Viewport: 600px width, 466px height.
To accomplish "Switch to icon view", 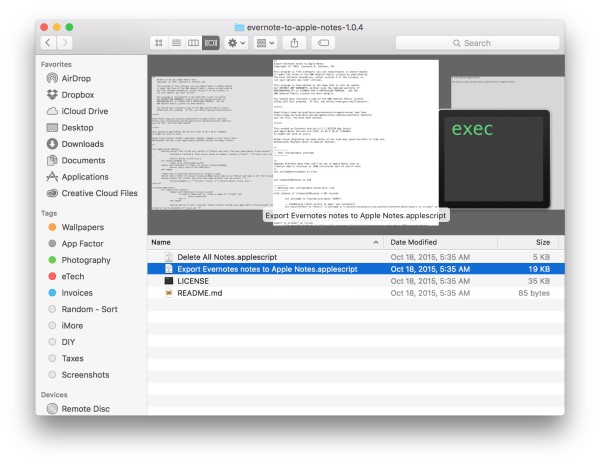I will click(159, 43).
